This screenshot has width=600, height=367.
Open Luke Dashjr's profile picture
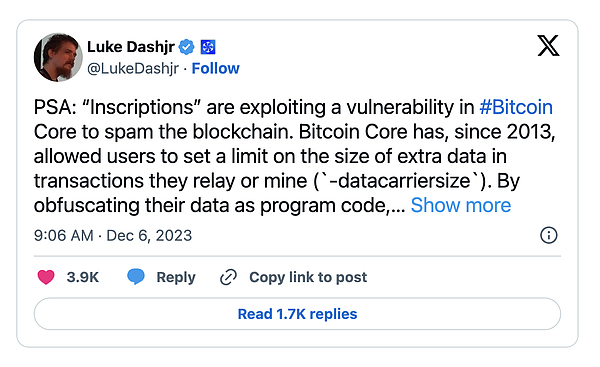58,57
